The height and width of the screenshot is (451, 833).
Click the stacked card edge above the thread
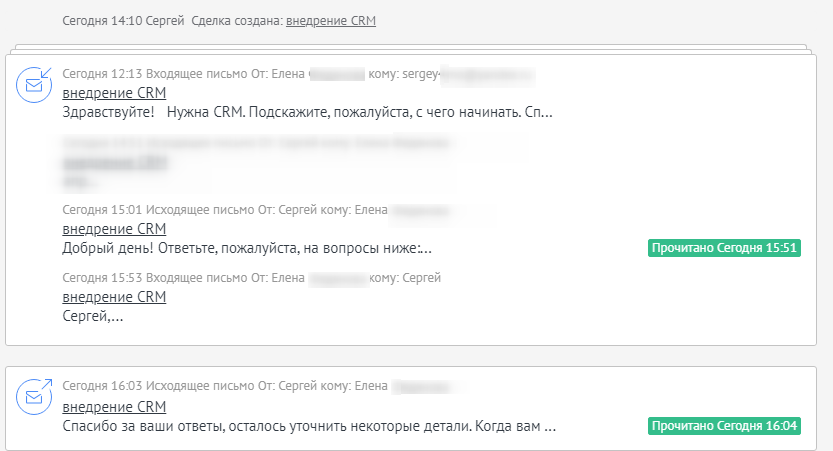(411, 49)
